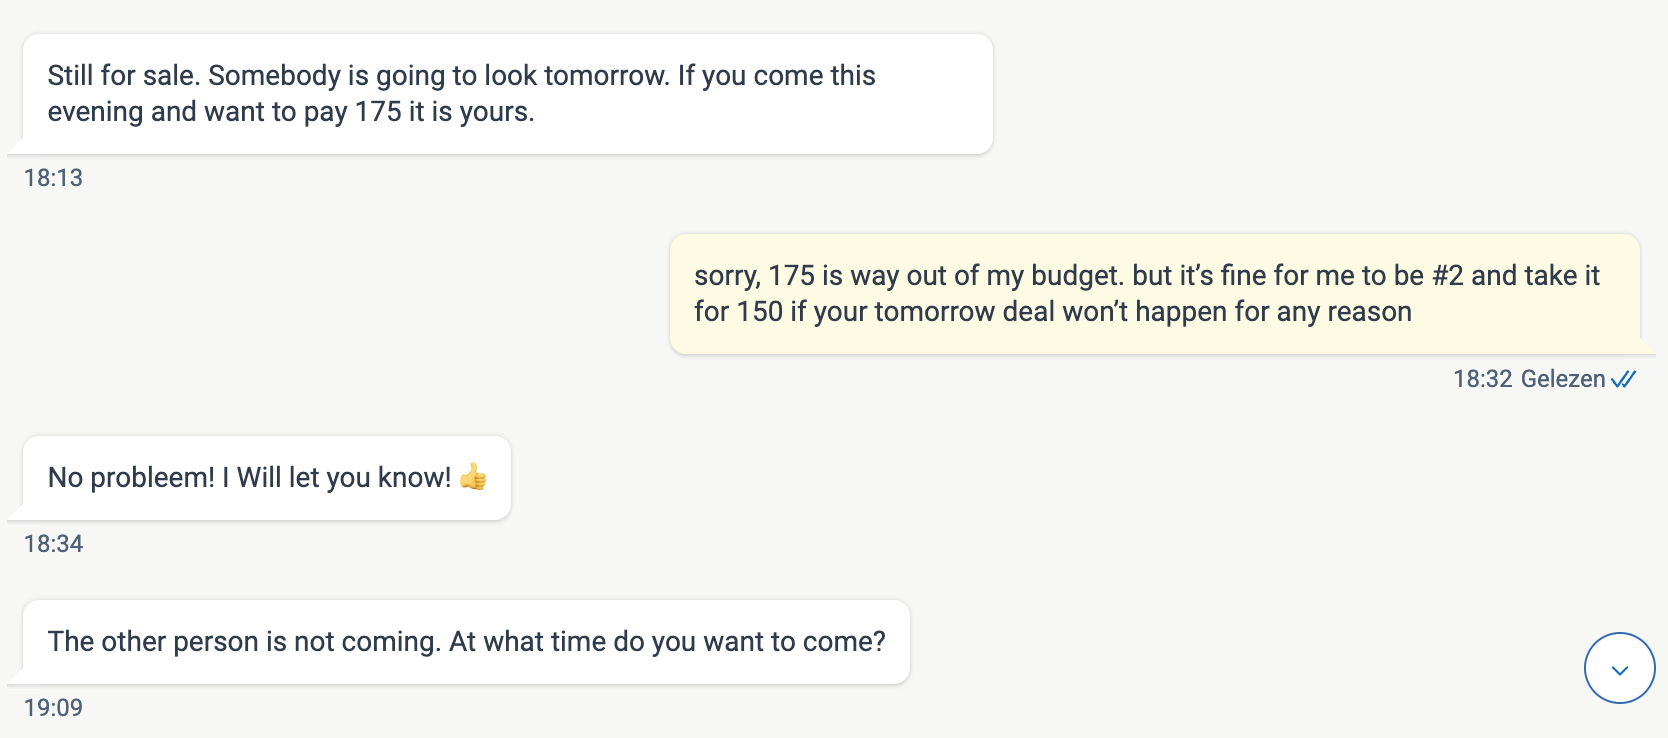The image size is (1668, 738).
Task: Click "#2" in the sent message
Action: pyautogui.click(x=1447, y=276)
